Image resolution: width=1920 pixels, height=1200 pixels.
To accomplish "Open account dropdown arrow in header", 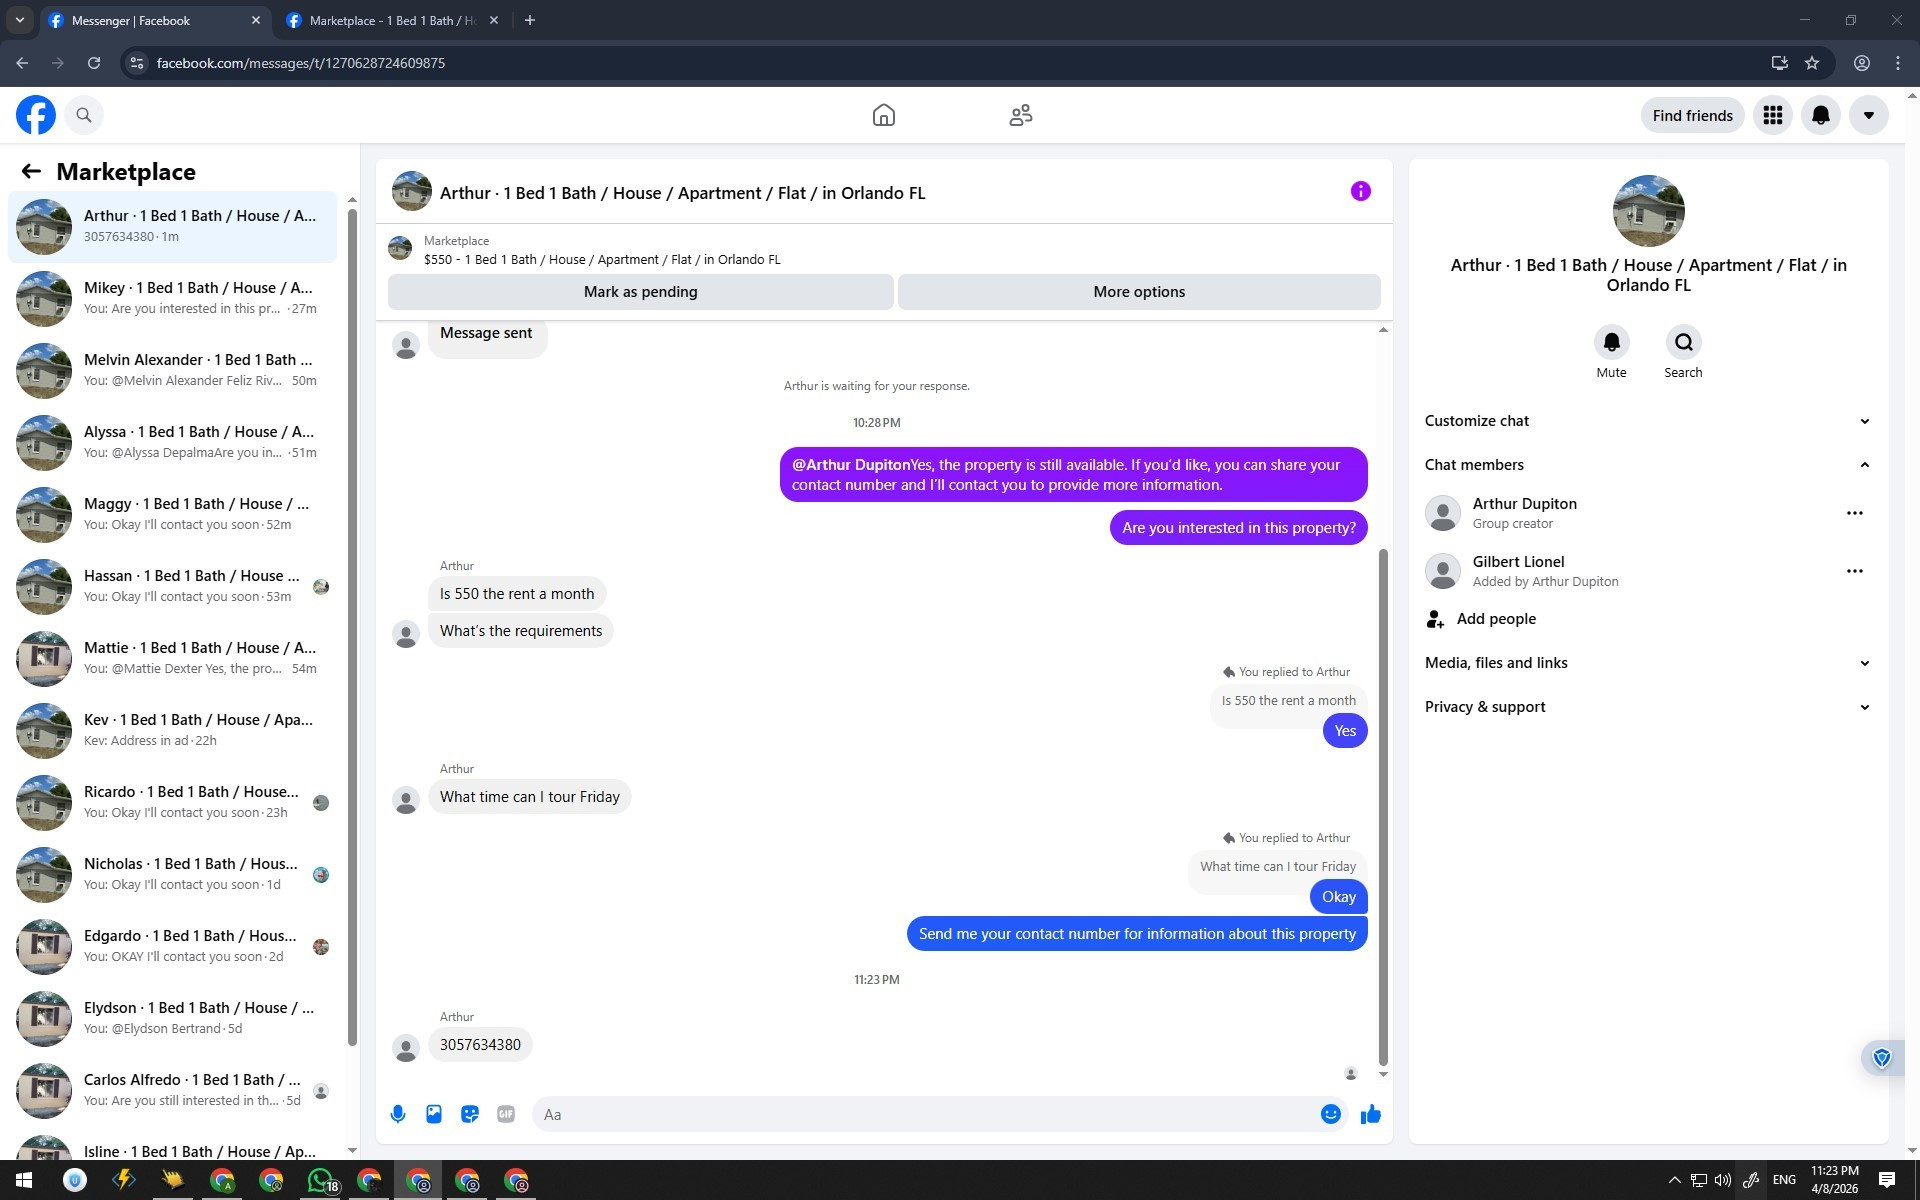I will (1868, 115).
